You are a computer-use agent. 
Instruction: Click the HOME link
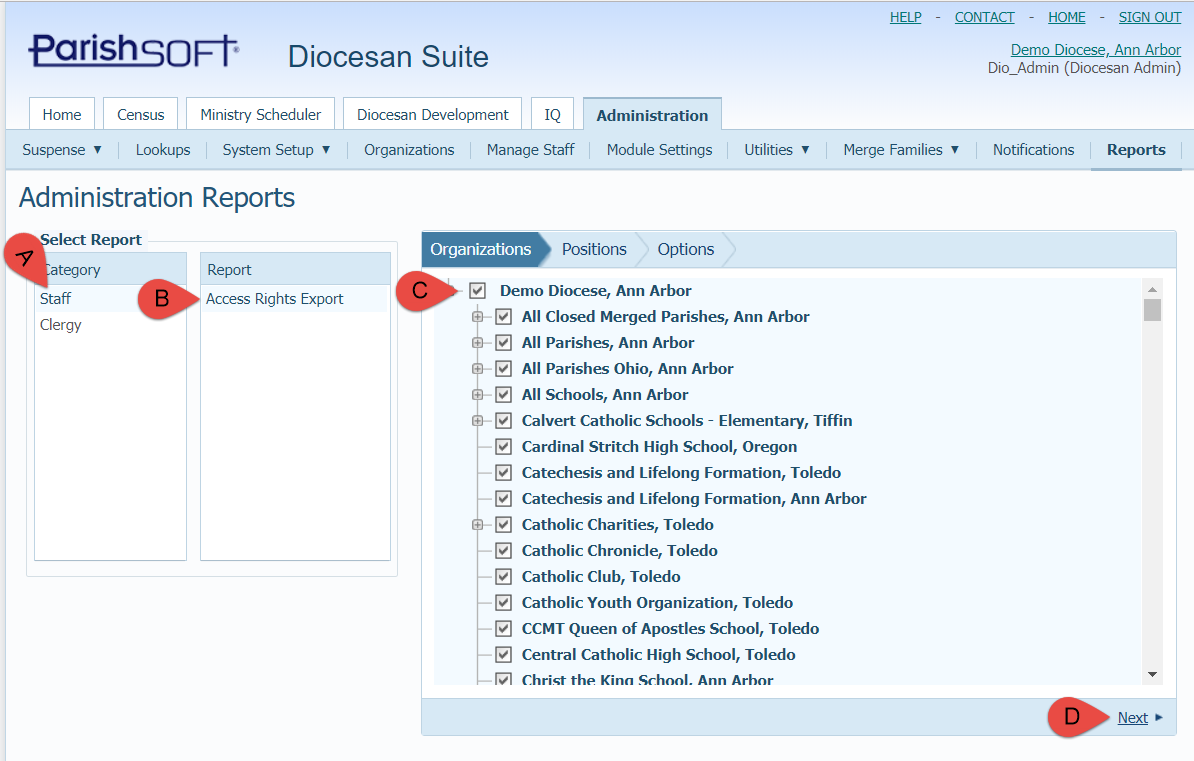(x=1067, y=17)
